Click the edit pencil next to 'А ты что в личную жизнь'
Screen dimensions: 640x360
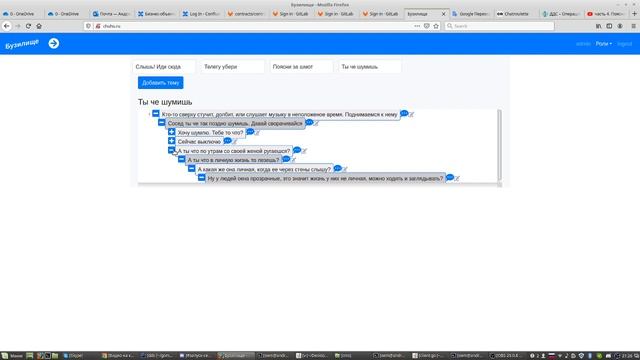click(293, 160)
